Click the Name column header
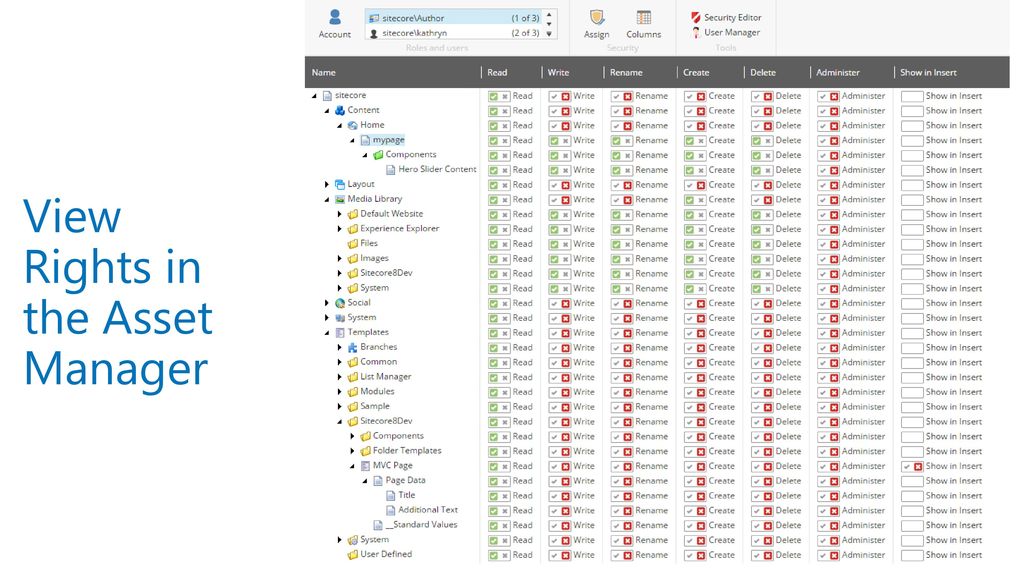The height and width of the screenshot is (576, 1024). 323,72
